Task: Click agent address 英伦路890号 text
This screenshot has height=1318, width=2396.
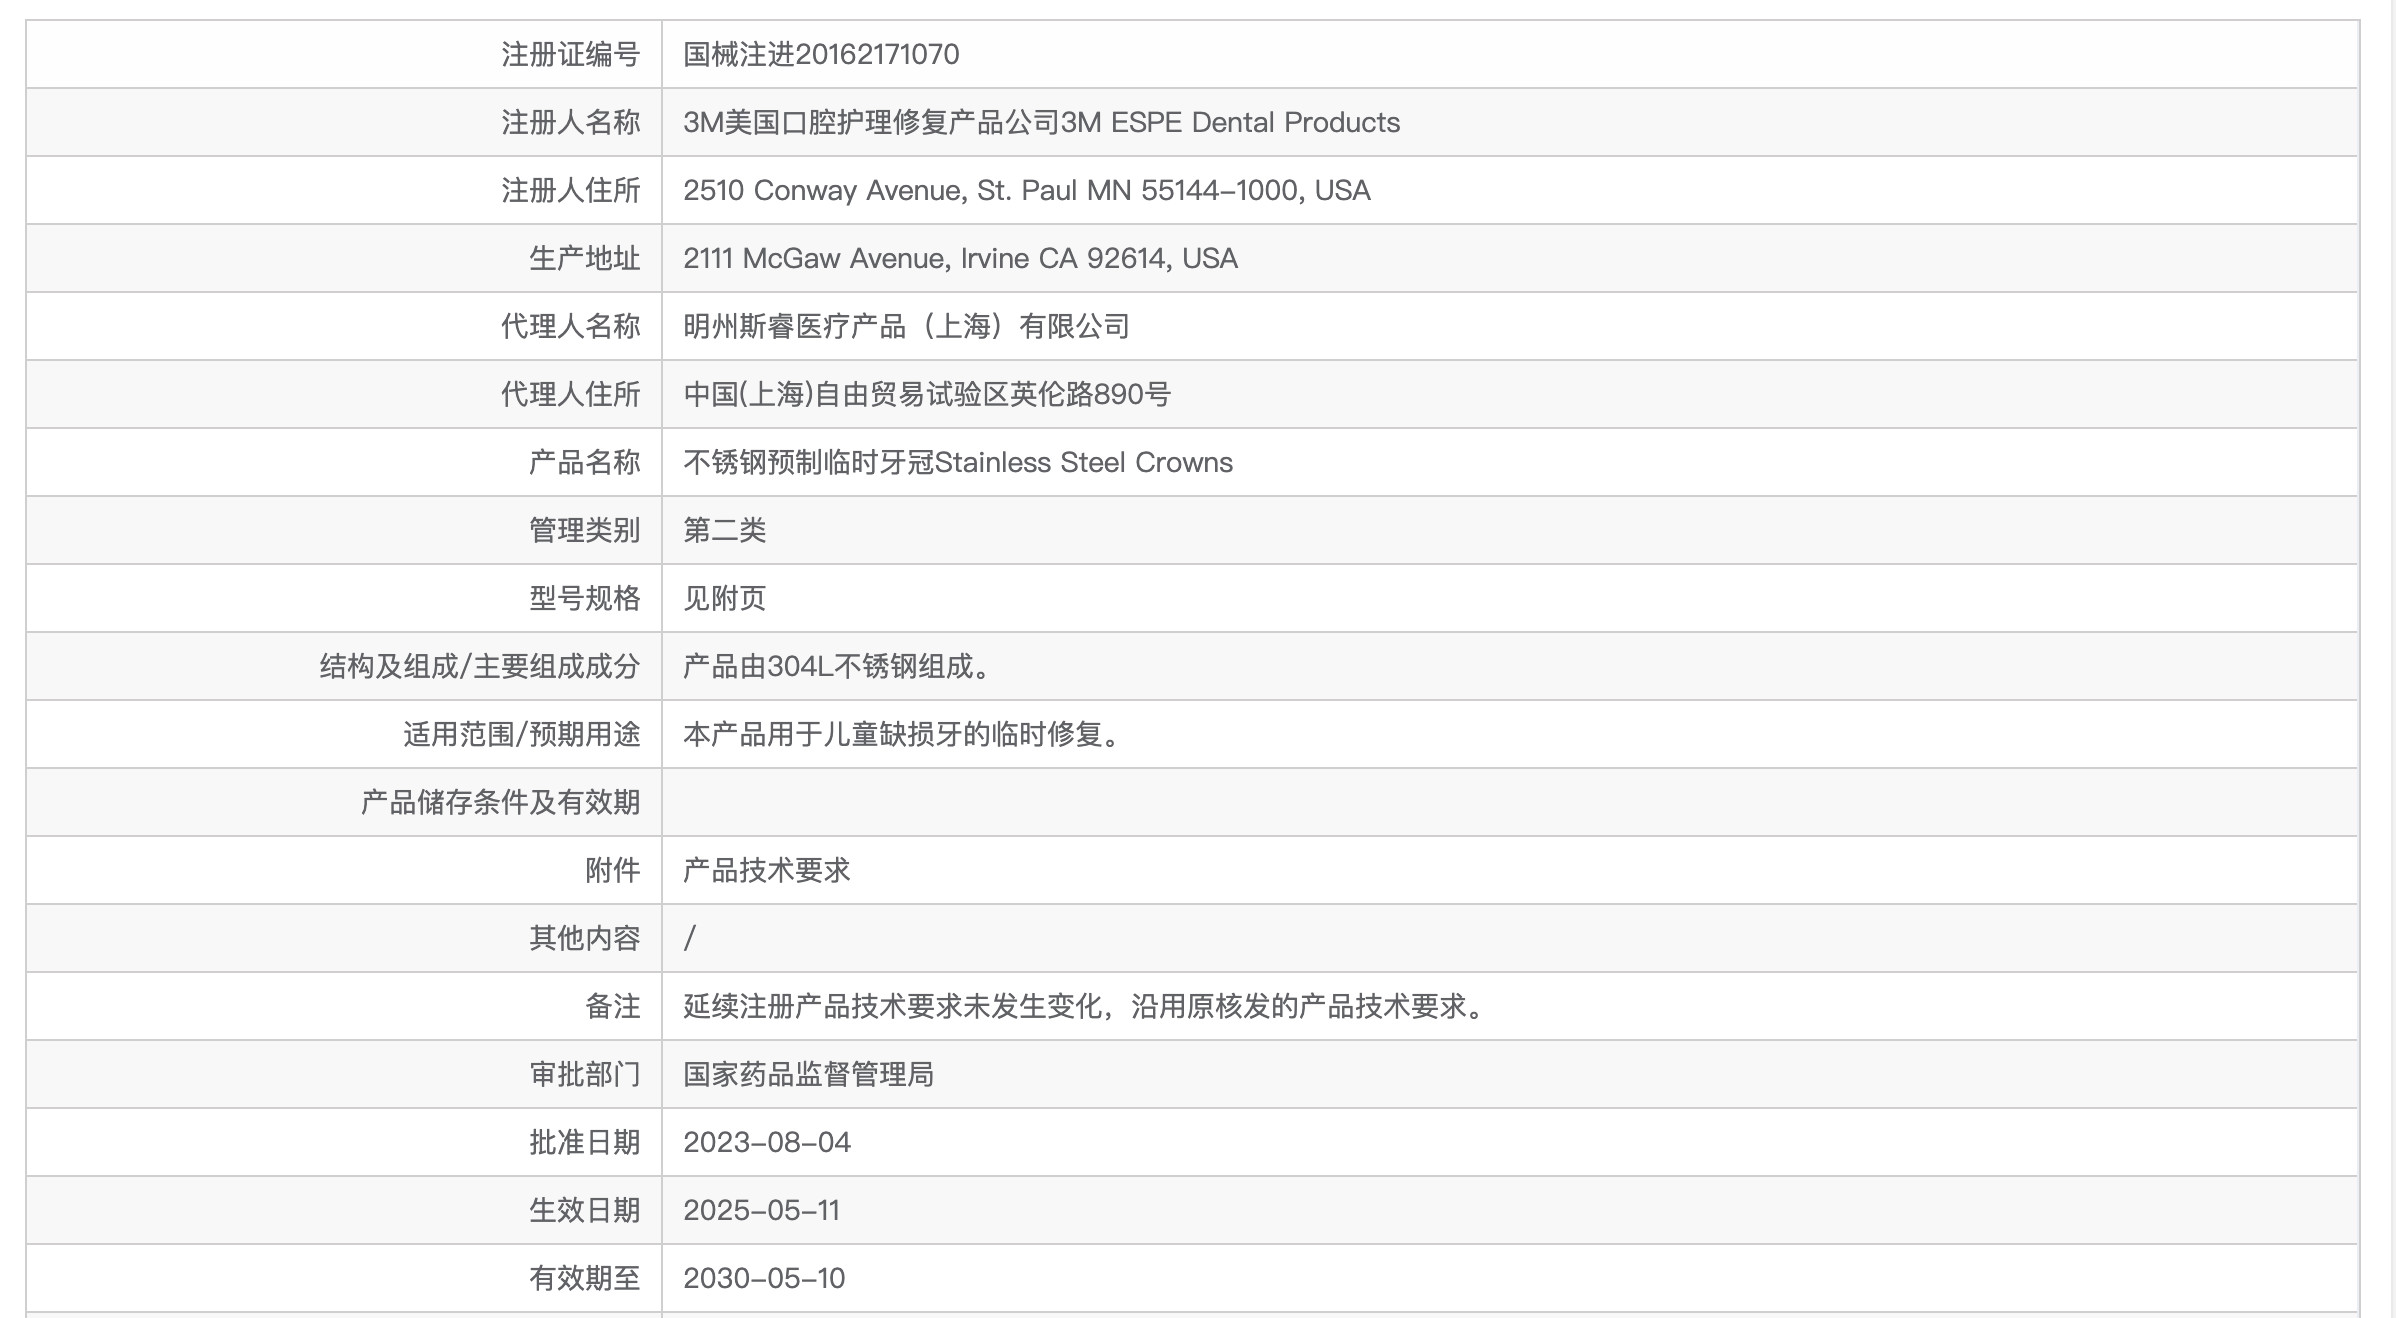Action: [1090, 394]
